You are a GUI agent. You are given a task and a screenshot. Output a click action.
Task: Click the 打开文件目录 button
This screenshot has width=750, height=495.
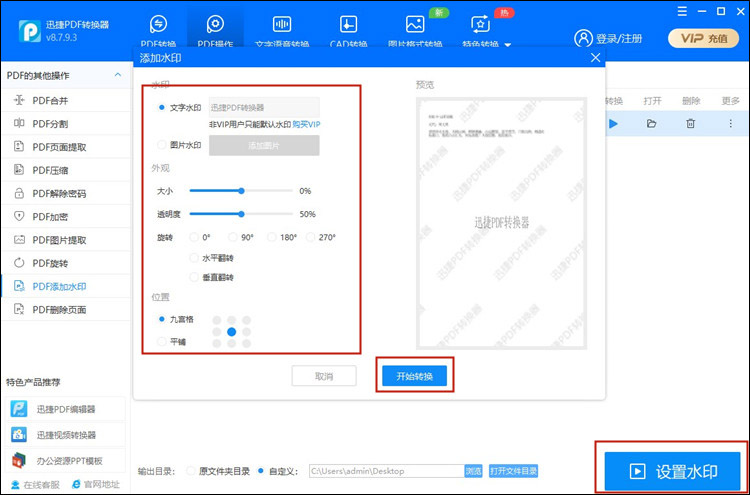click(x=513, y=471)
